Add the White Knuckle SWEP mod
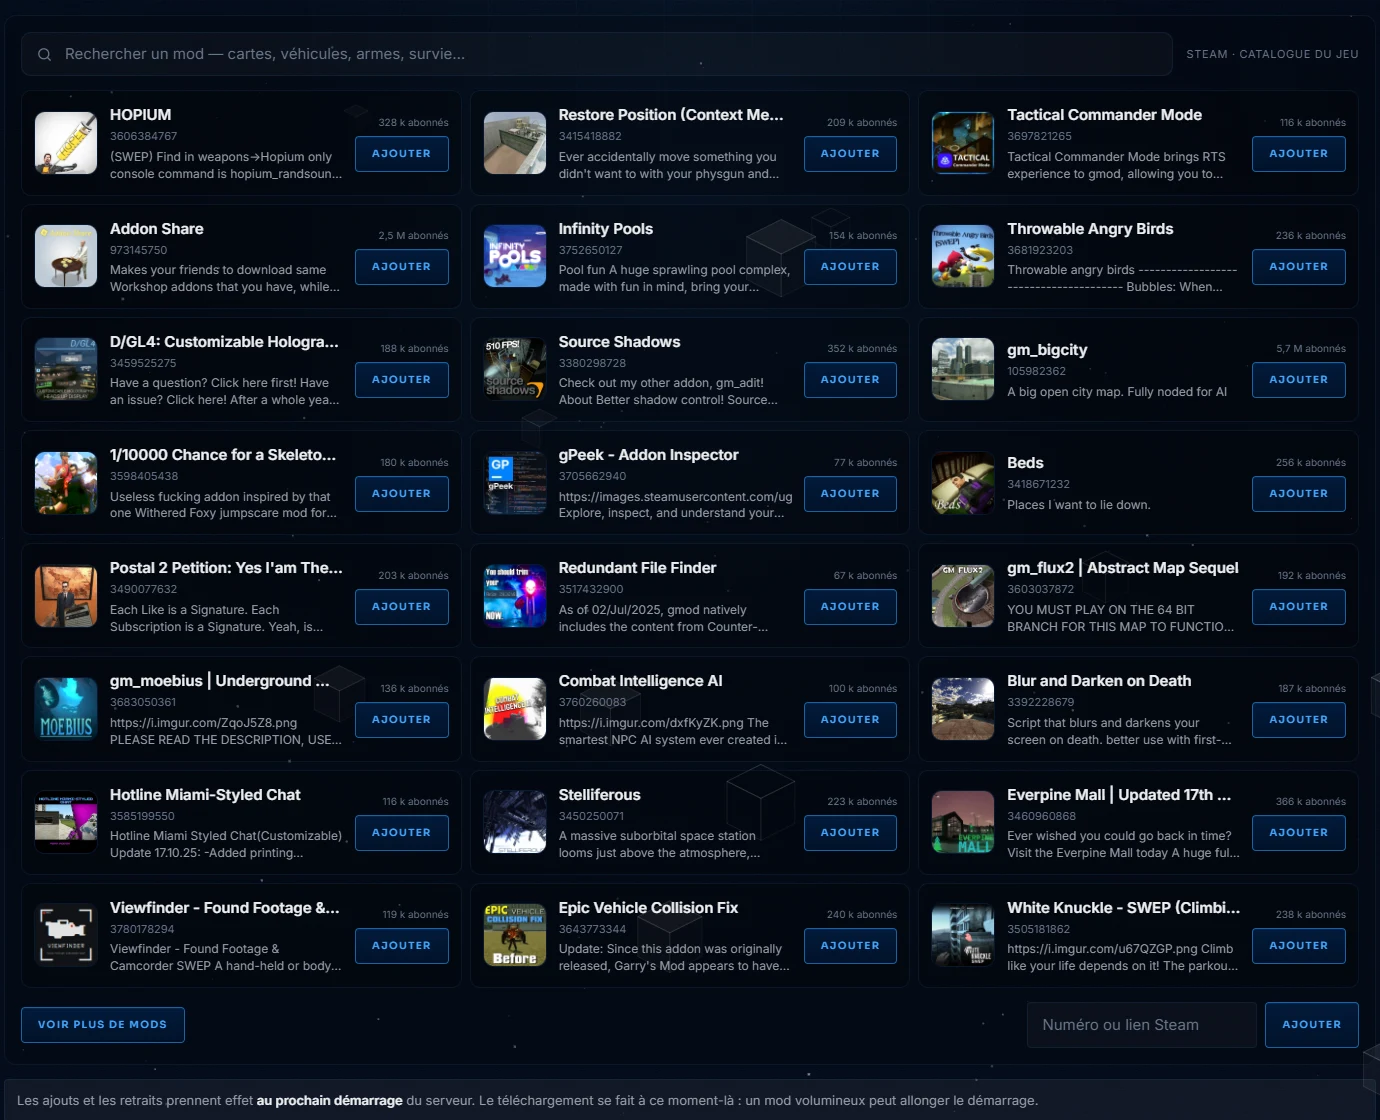The width and height of the screenshot is (1380, 1120). click(x=1298, y=946)
